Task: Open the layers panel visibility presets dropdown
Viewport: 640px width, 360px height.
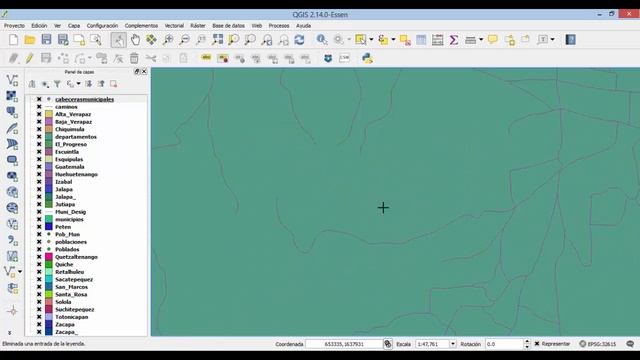Action: pos(45,84)
